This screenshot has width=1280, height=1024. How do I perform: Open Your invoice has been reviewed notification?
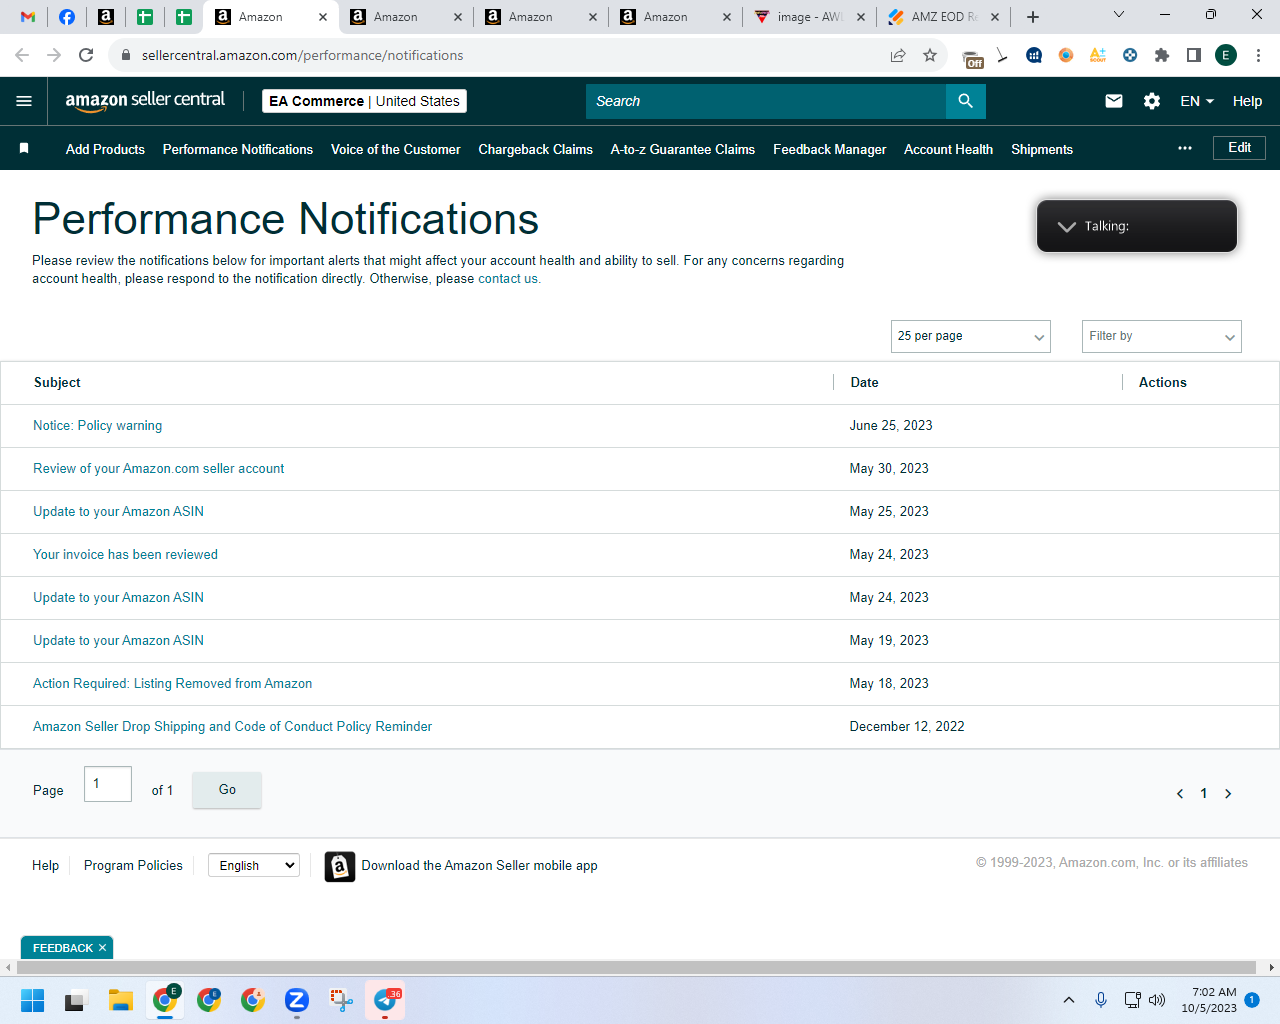pyautogui.click(x=125, y=555)
